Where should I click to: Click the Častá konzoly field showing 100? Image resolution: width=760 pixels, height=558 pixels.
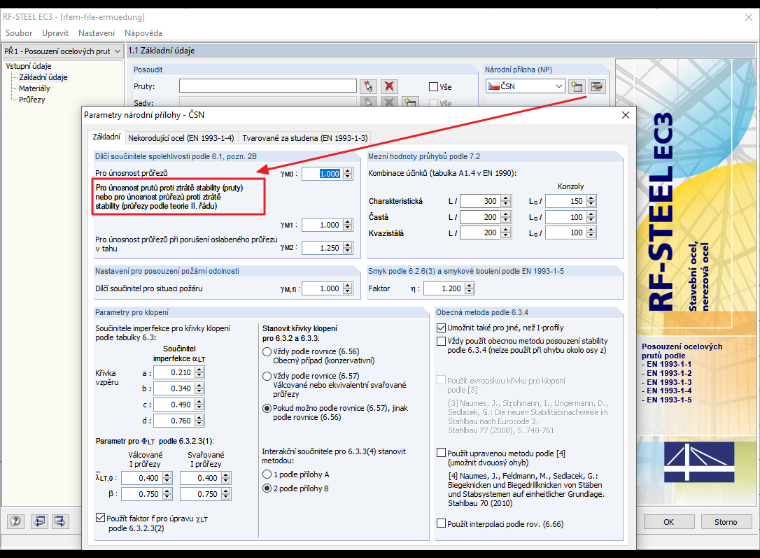click(x=566, y=217)
